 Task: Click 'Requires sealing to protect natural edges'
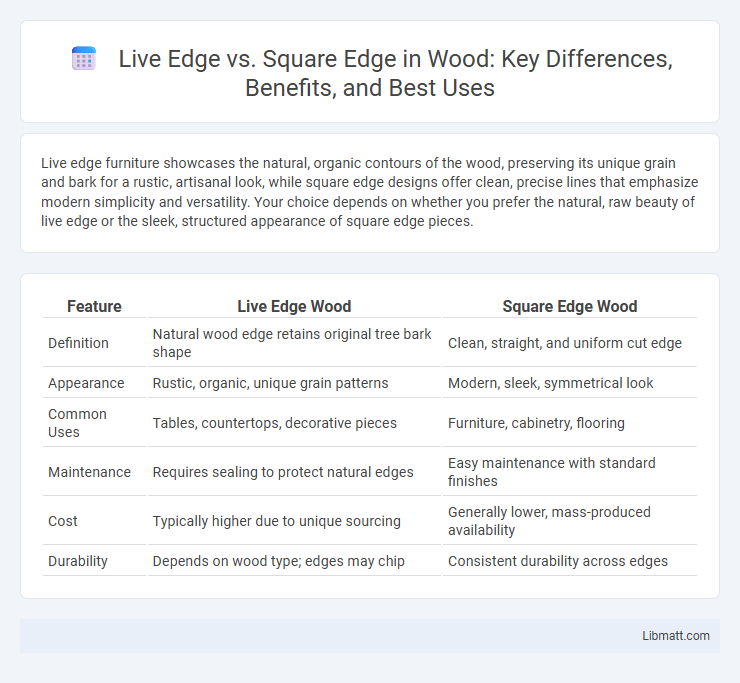tap(283, 472)
